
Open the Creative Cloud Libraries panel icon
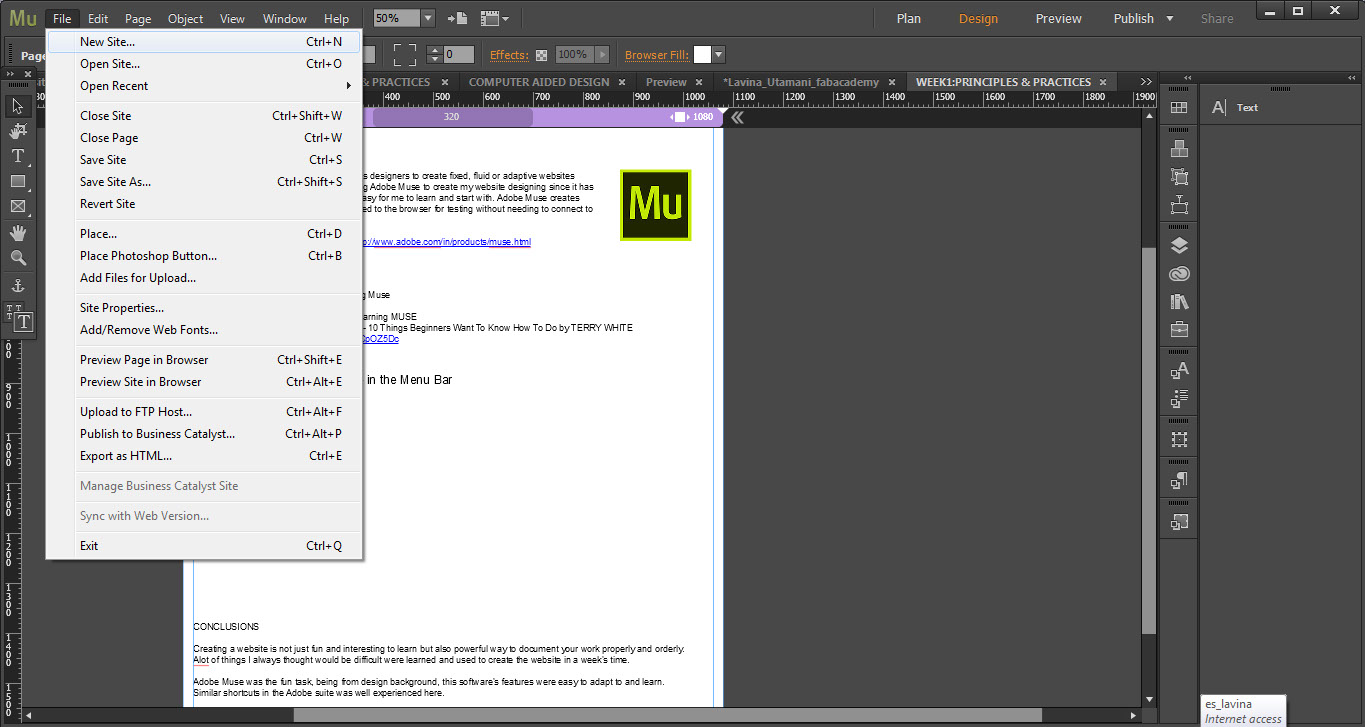click(x=1179, y=274)
